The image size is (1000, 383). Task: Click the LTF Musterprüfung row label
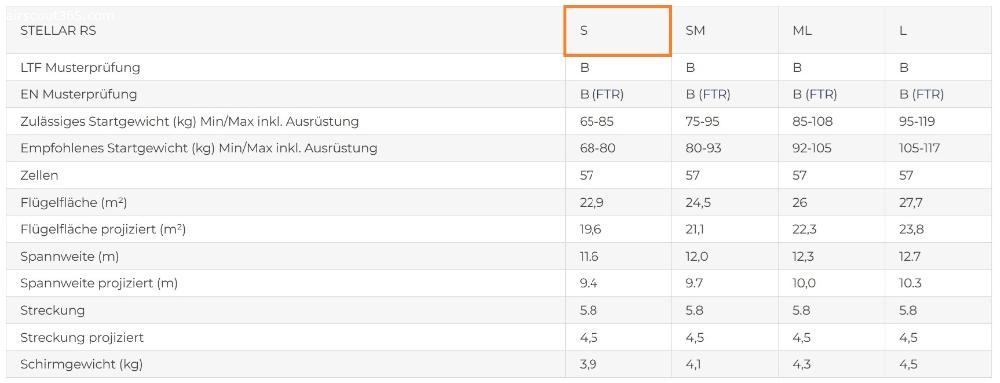click(80, 68)
